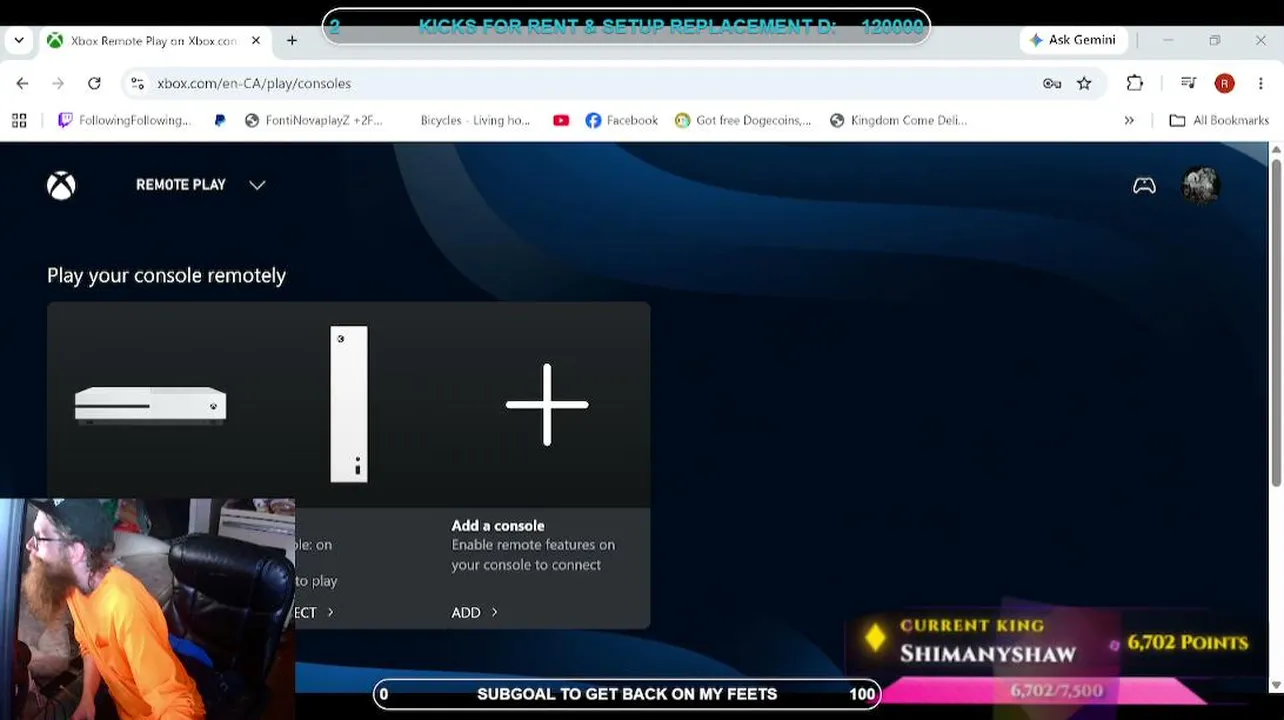Screen dimensions: 1284x720
Task: Open the All Bookmarks folder
Action: pos(1219,120)
